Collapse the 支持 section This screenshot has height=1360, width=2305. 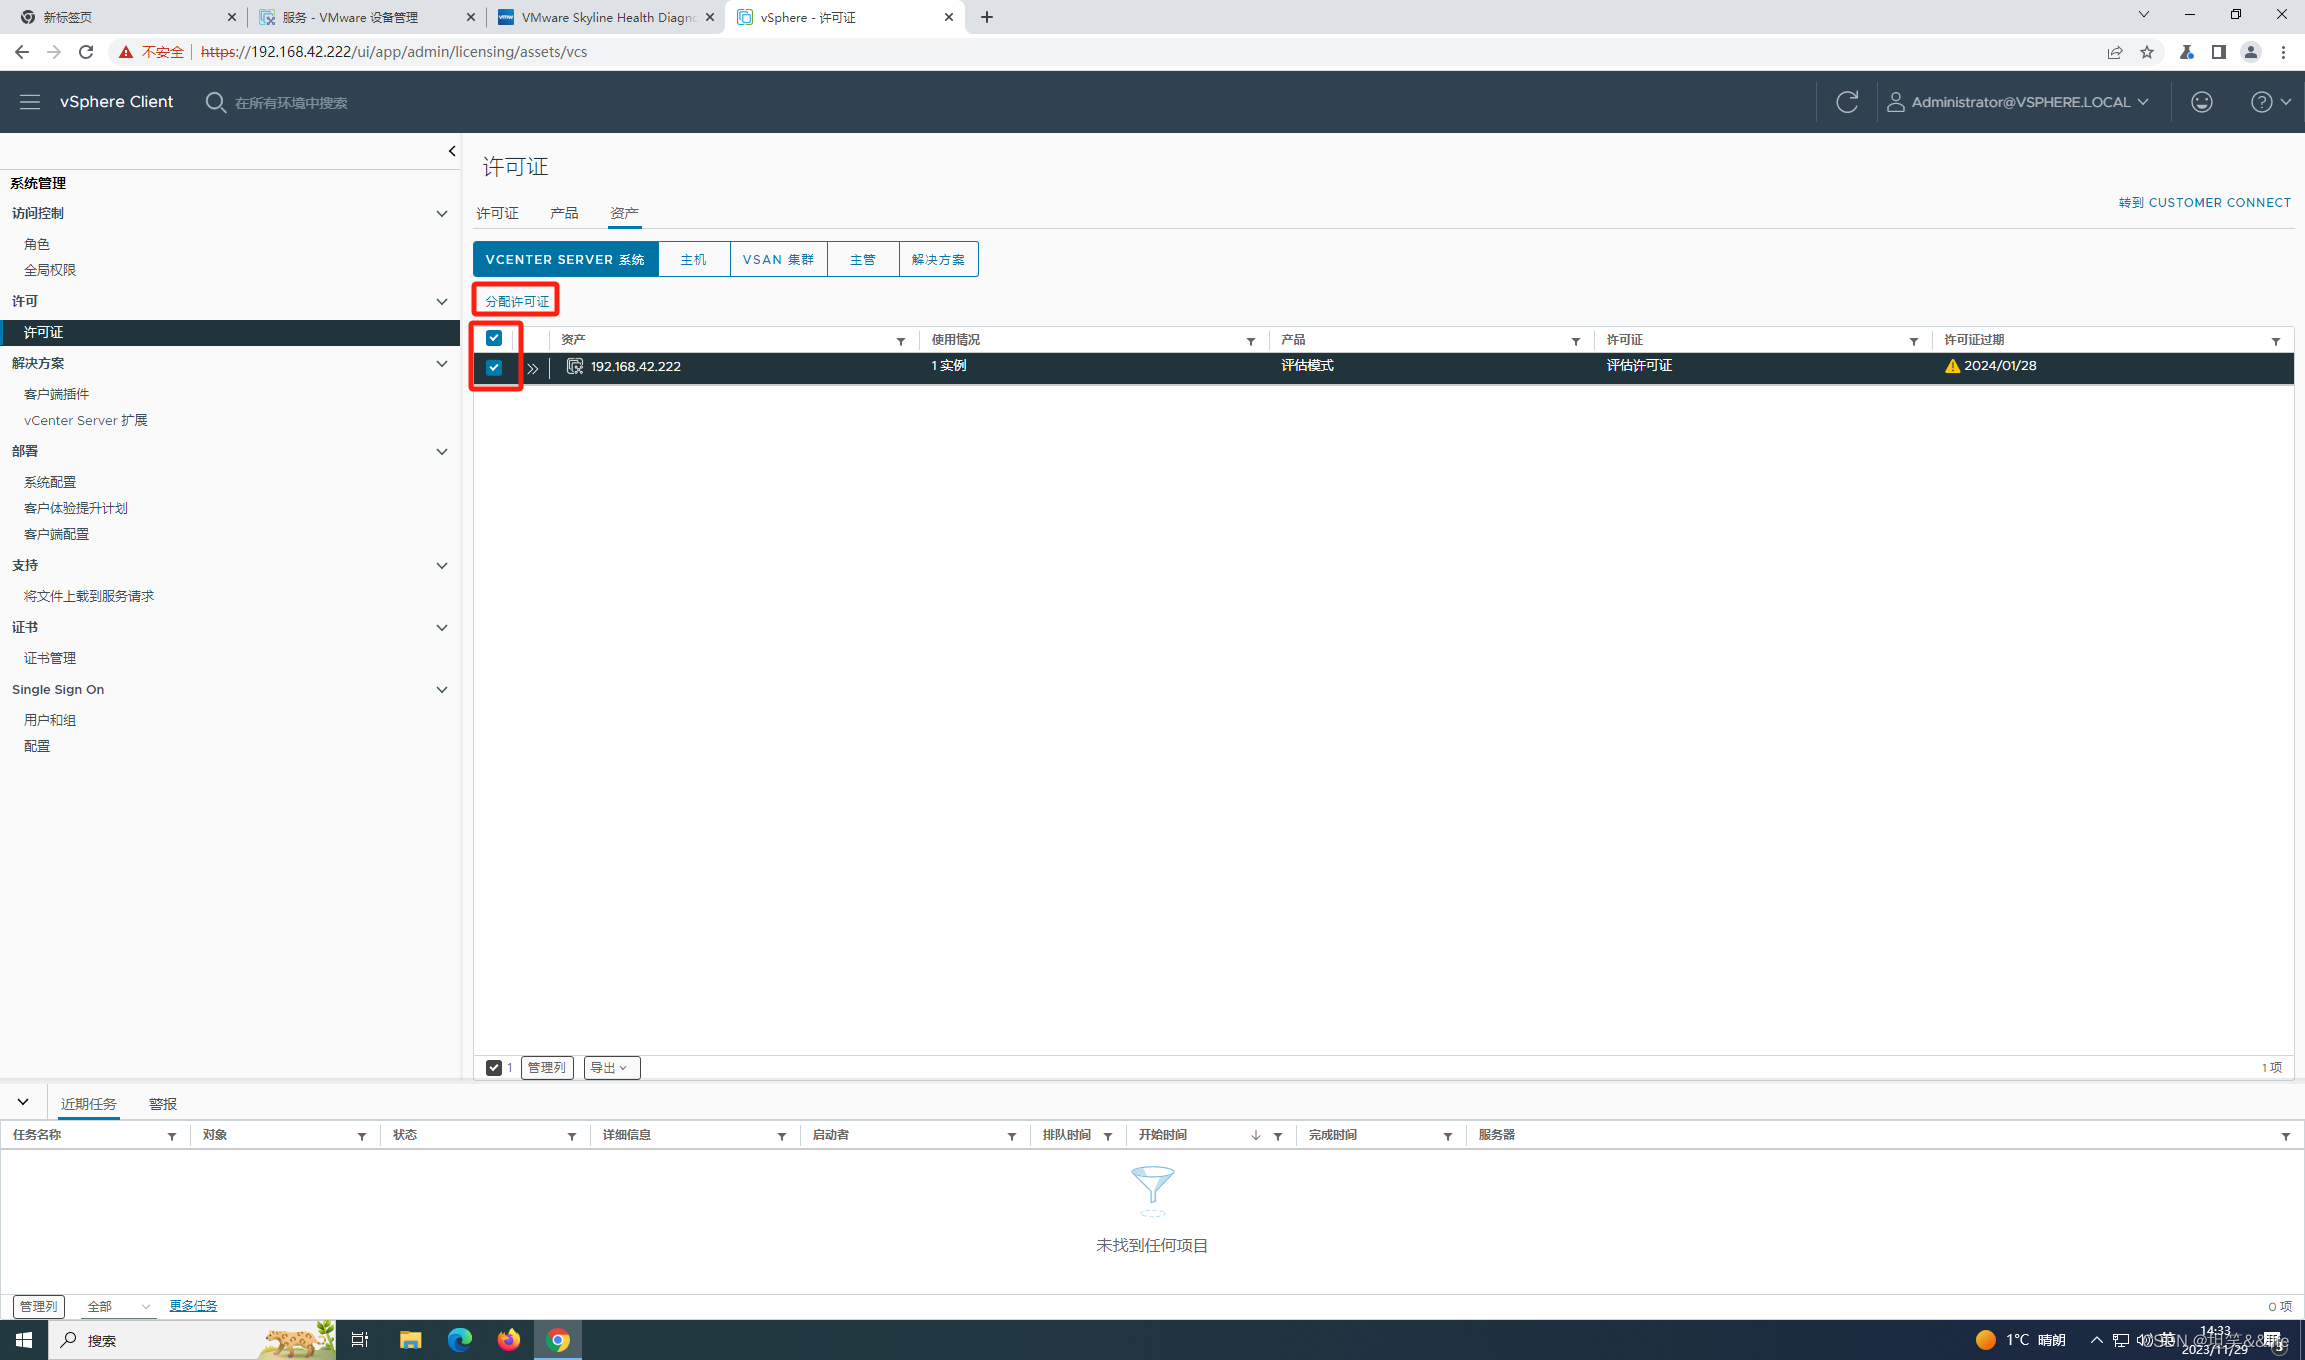(x=442, y=565)
